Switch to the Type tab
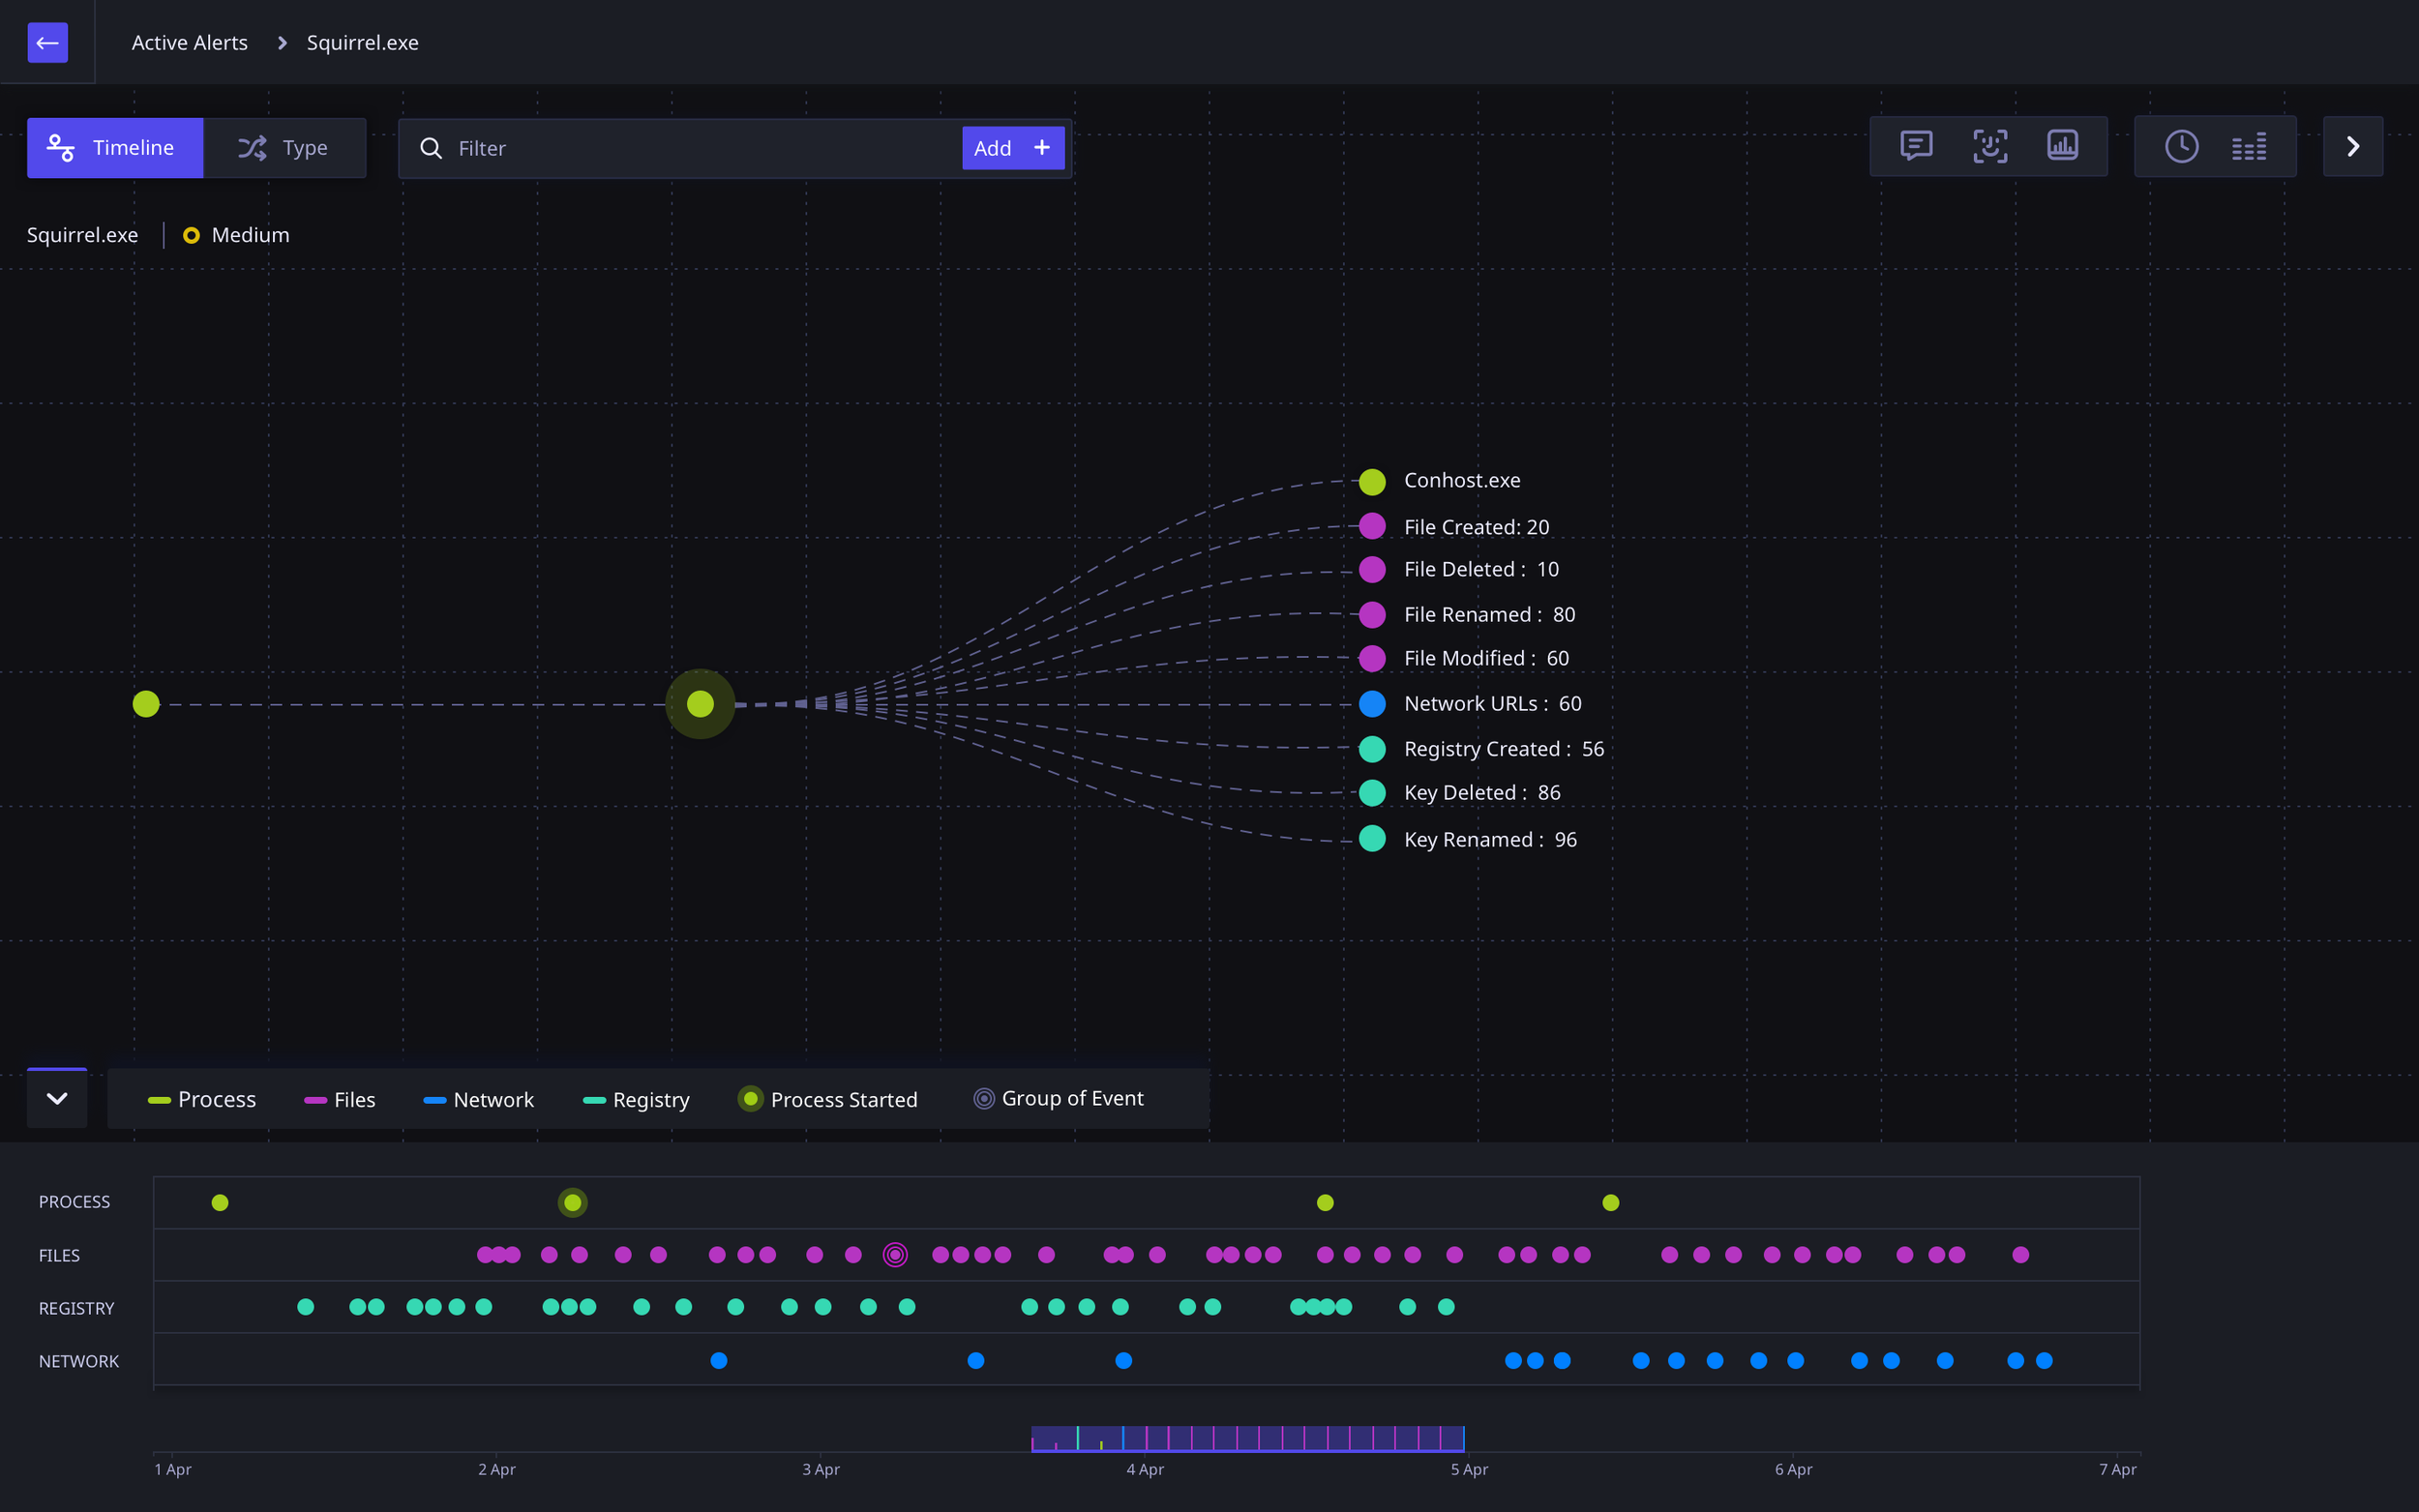The height and width of the screenshot is (1512, 2419). pos(284,148)
